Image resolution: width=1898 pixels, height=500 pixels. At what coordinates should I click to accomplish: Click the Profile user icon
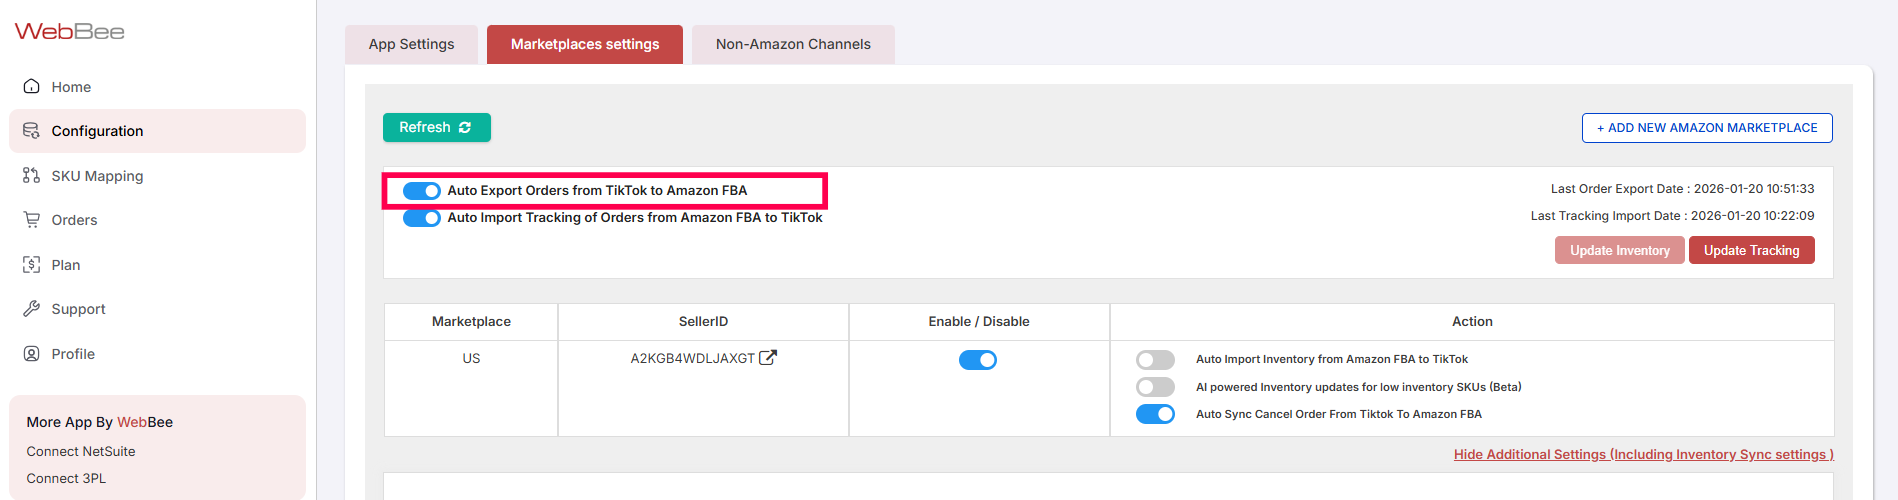pos(32,354)
